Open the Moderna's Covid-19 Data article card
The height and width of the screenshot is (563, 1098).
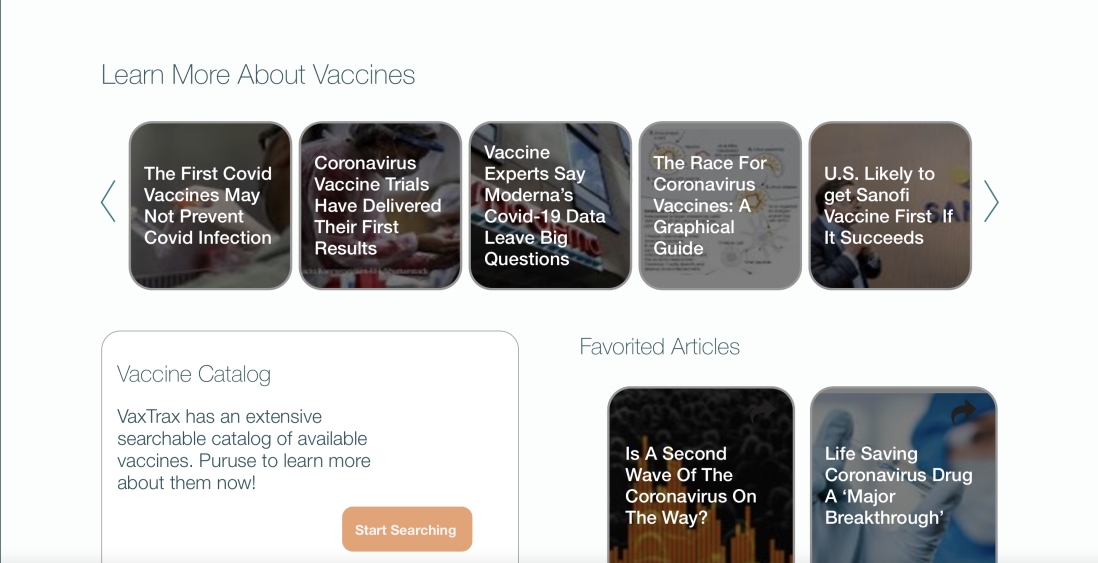[550, 206]
